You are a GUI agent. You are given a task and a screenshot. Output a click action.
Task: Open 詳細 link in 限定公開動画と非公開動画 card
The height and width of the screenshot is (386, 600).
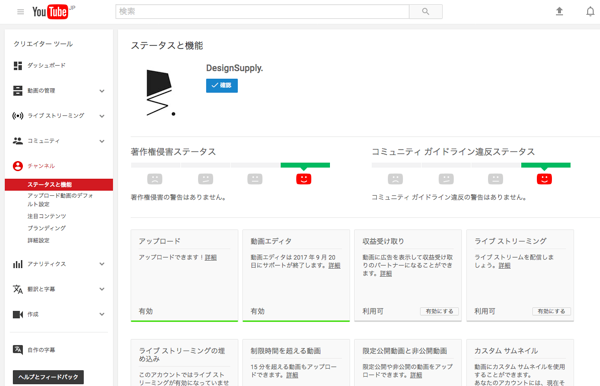(416, 375)
